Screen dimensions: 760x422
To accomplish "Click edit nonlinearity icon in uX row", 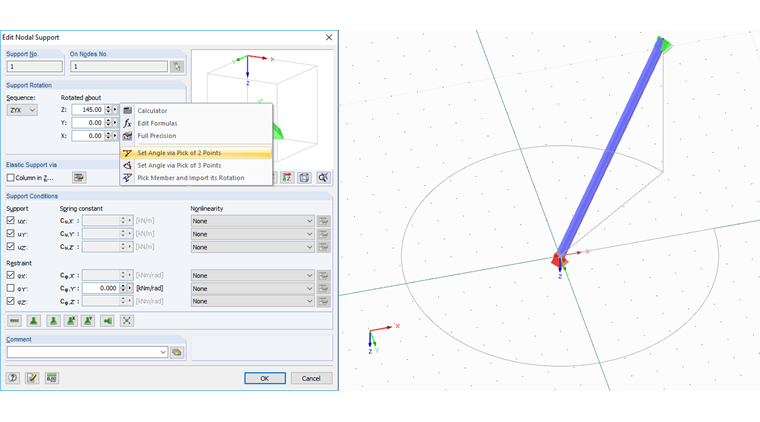I will coord(323,221).
